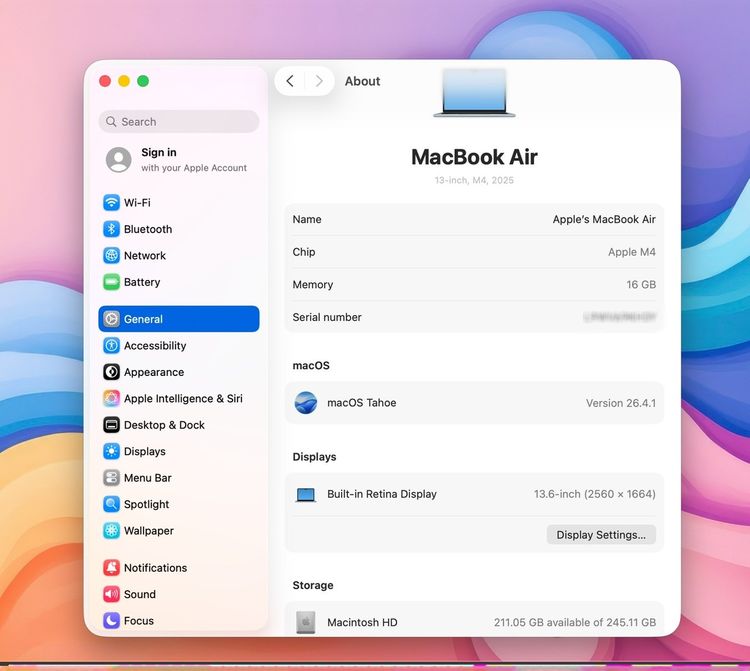Click the About title
The width and height of the screenshot is (750, 671).
point(363,81)
